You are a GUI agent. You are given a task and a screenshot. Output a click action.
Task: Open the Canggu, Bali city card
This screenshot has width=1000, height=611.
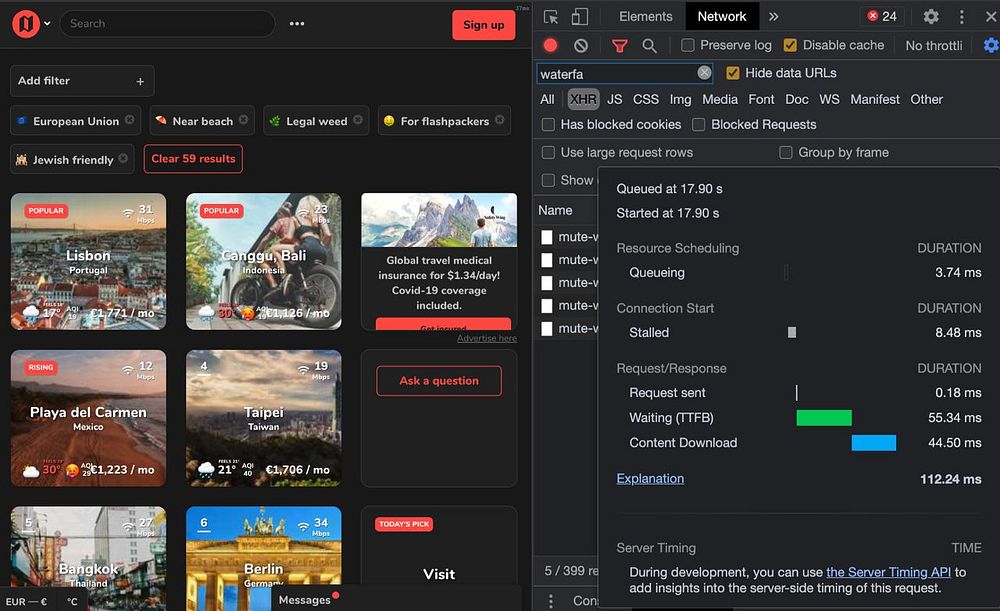263,261
